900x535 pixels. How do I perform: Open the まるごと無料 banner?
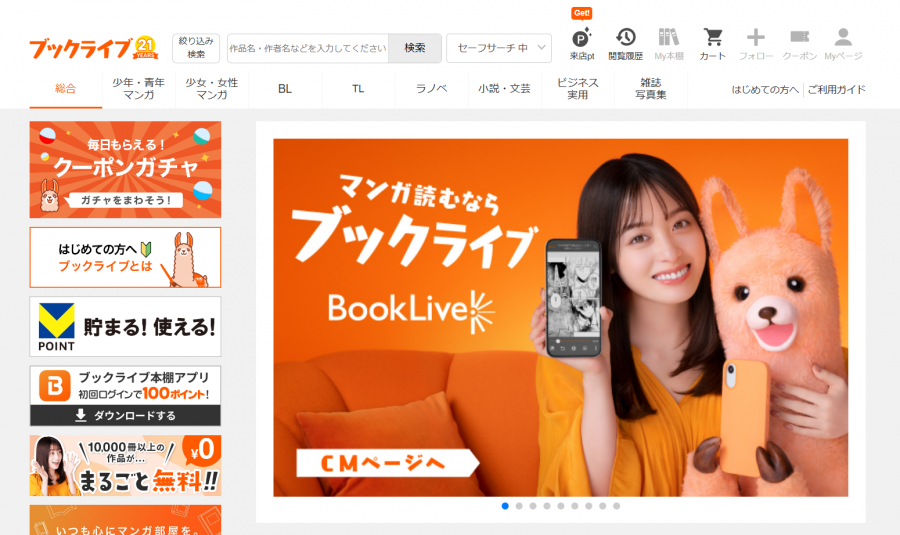click(x=125, y=466)
